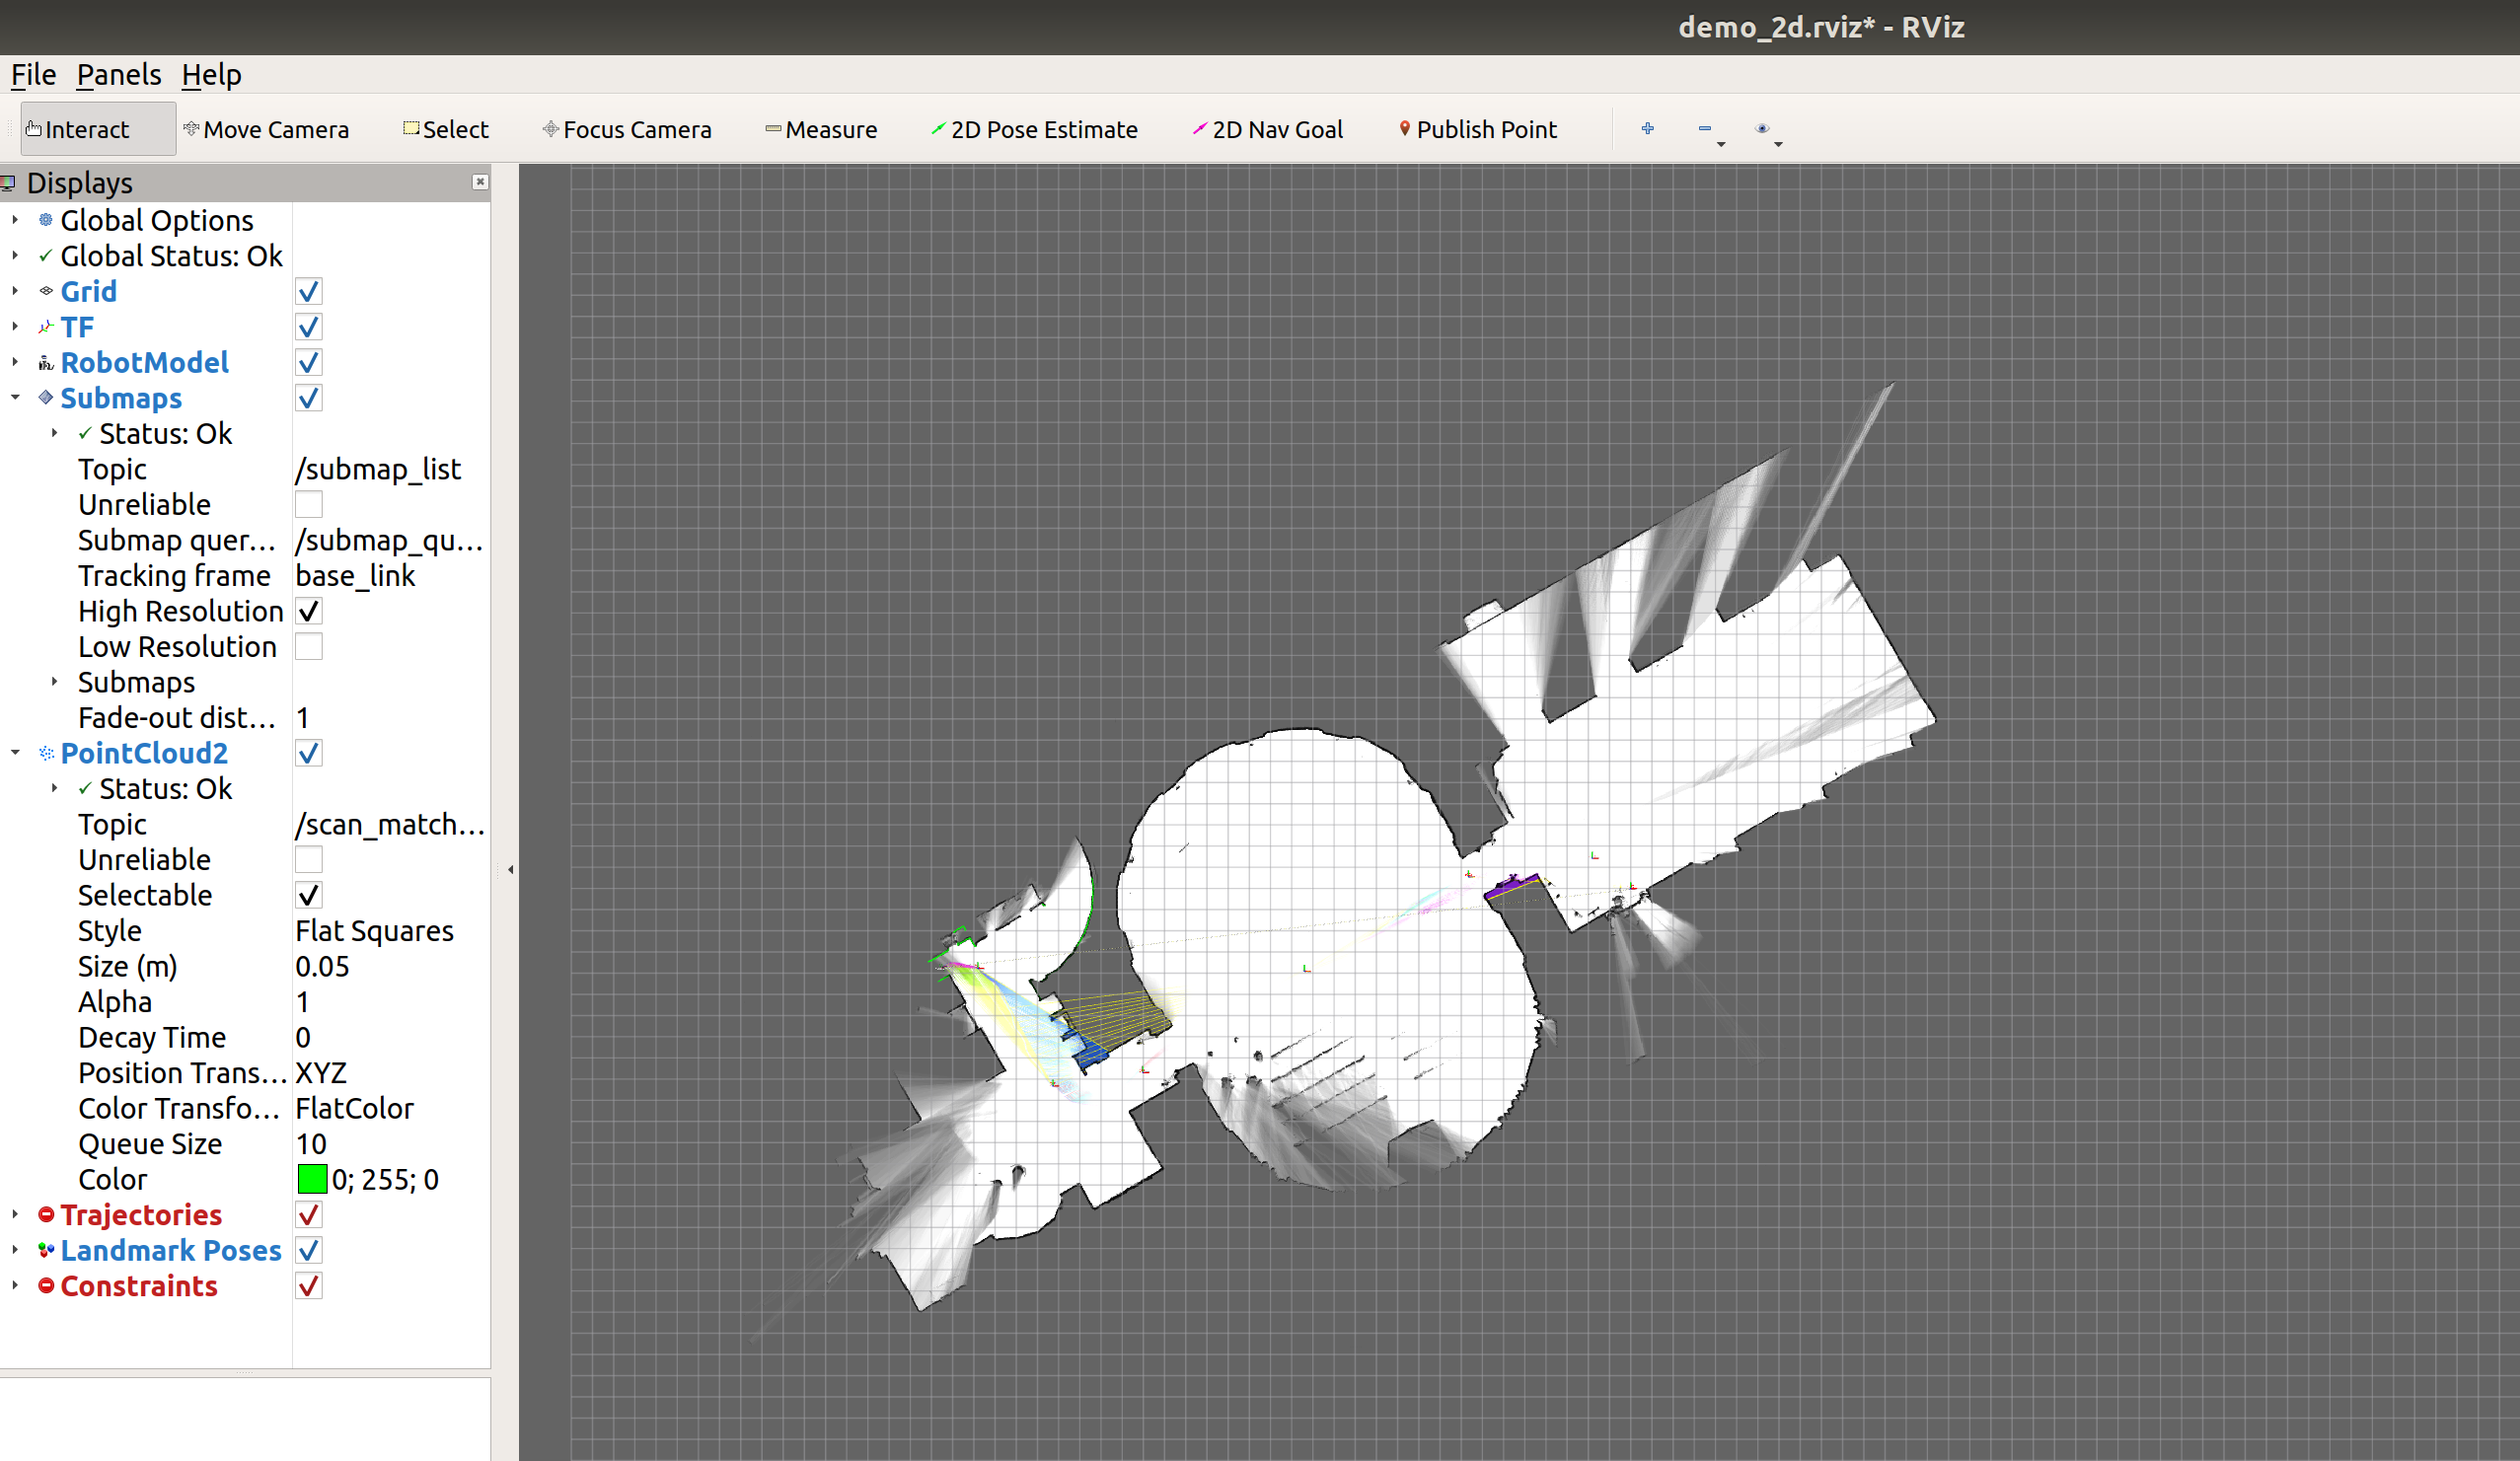Screen dimensions: 2520x1461
Task: Open the File menu
Action: pos(33,75)
